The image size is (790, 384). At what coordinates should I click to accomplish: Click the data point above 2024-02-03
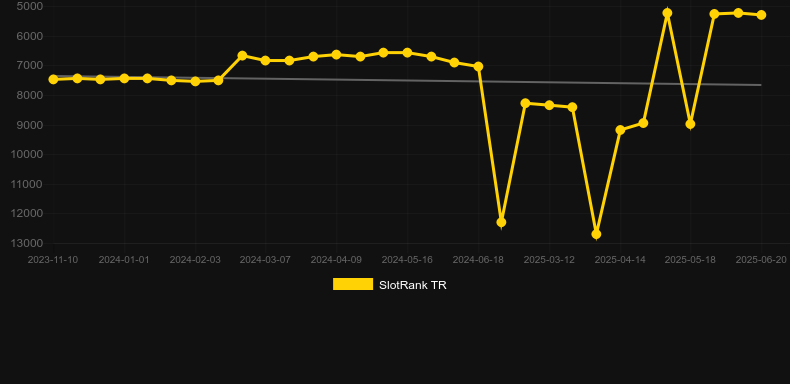point(195,81)
